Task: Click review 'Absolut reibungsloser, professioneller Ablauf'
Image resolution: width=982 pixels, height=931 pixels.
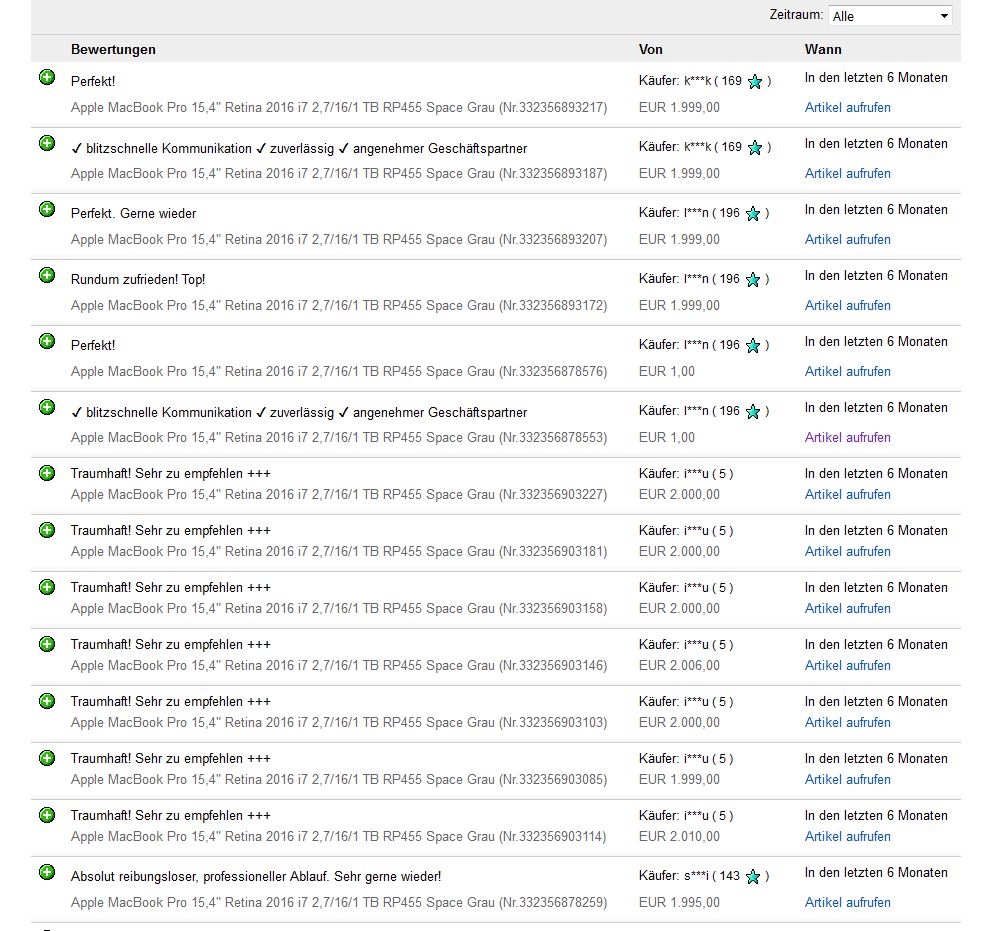Action: (x=256, y=877)
